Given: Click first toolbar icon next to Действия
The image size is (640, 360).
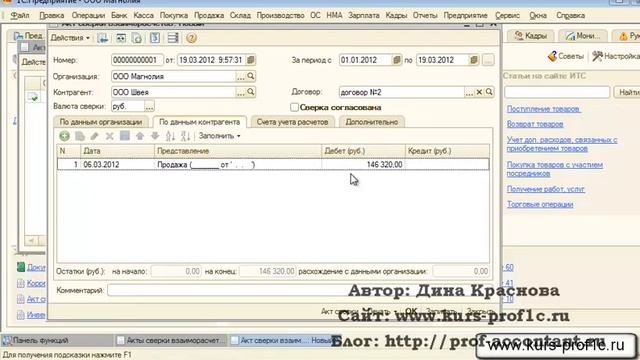Looking at the screenshot, I should tap(102, 38).
